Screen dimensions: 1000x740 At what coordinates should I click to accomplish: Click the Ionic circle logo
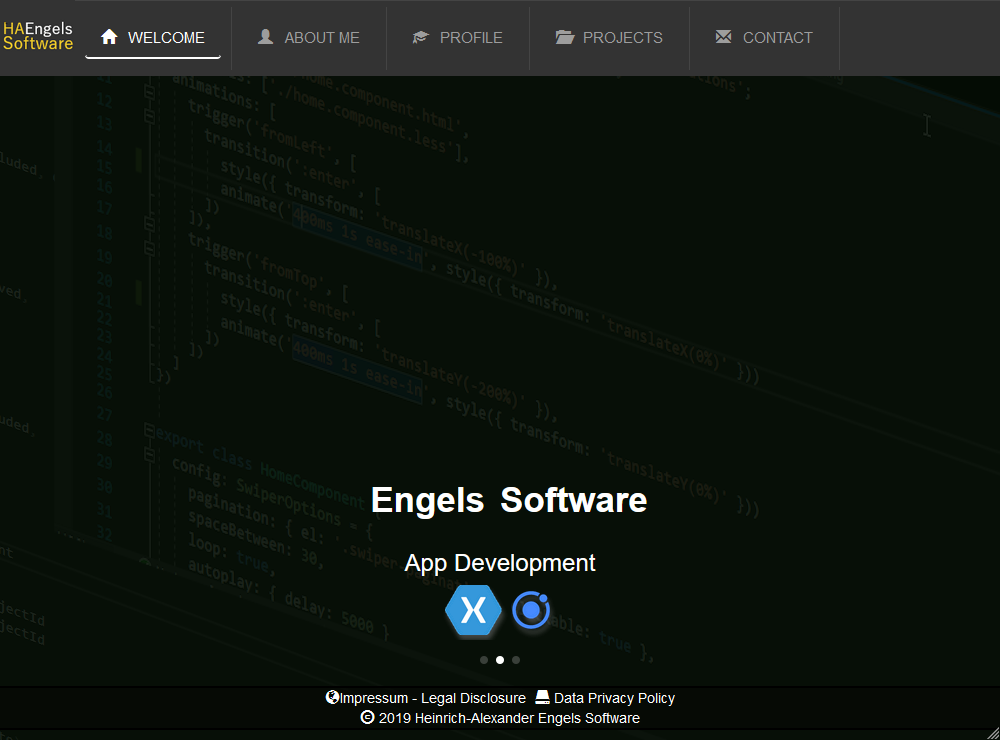pos(531,610)
